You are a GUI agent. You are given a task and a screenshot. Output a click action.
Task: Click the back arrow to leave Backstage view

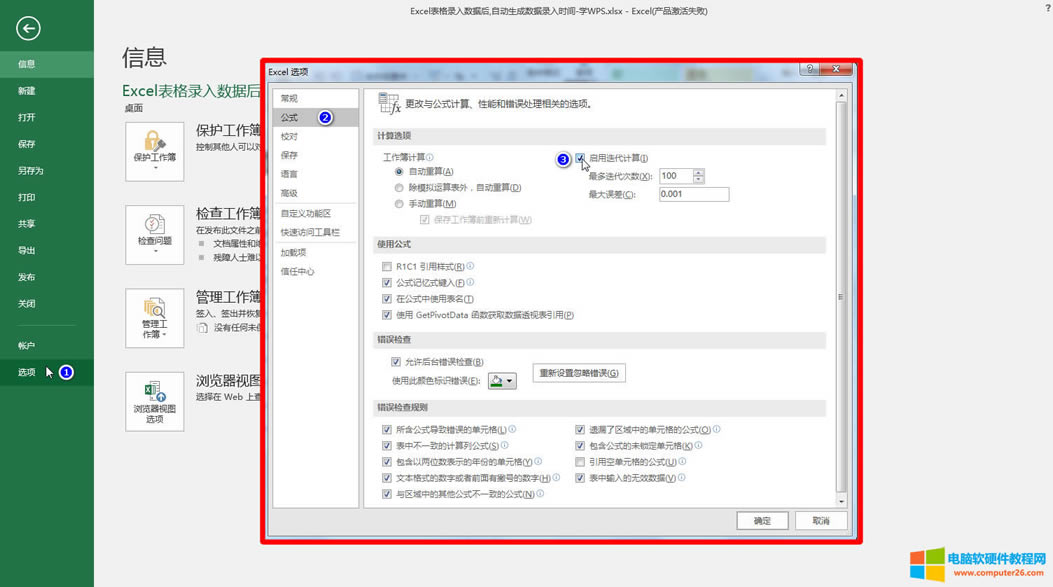tap(29, 28)
